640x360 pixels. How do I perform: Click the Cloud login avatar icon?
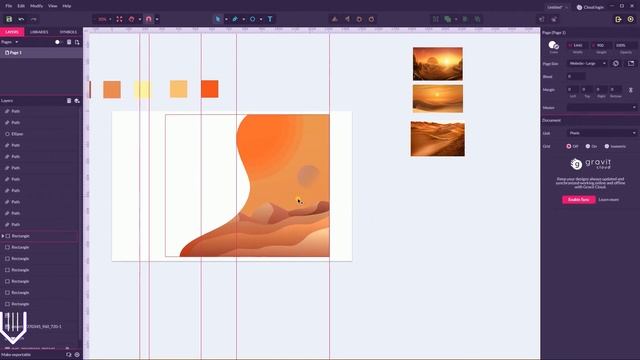click(579, 7)
